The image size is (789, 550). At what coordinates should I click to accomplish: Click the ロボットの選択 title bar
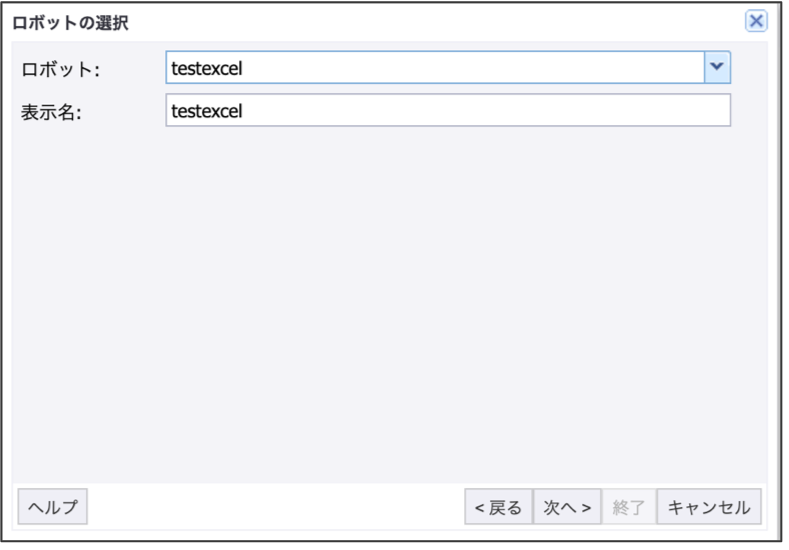click(x=380, y=21)
